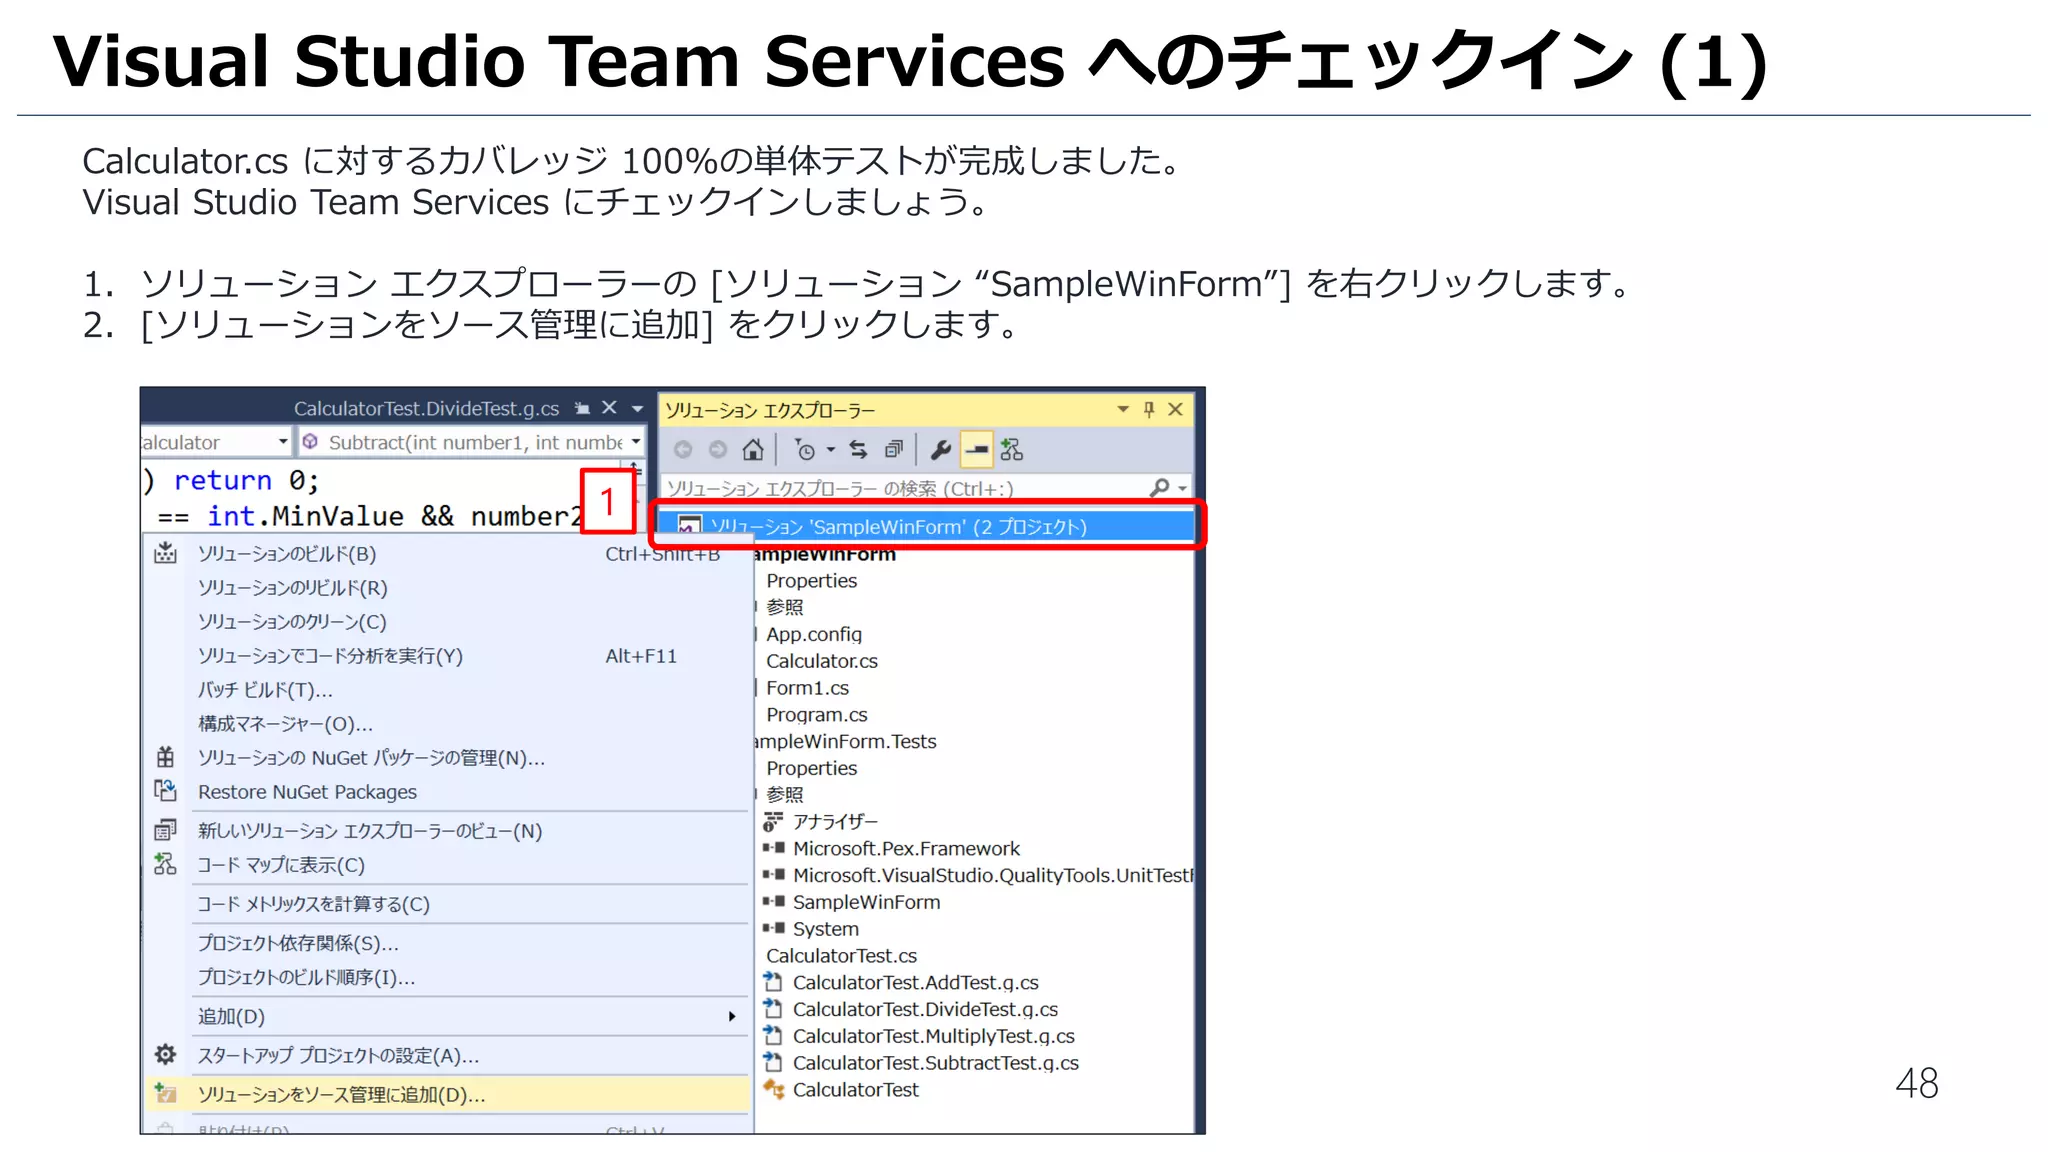Click the promote-tab pin icon on DivideTest tab
This screenshot has width=2048, height=1152.
(x=582, y=408)
